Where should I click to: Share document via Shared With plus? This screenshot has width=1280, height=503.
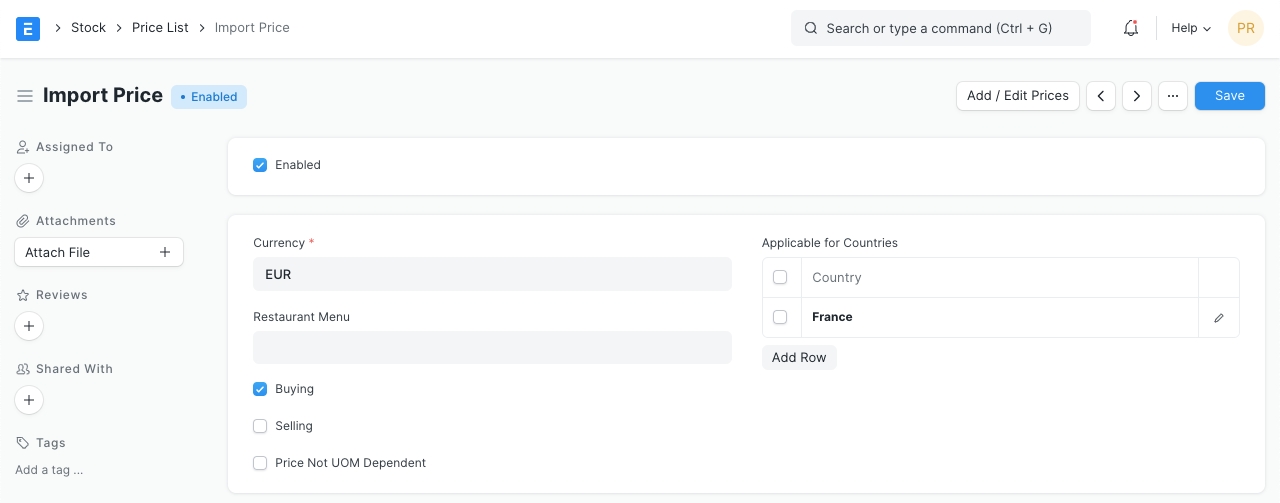[29, 400]
